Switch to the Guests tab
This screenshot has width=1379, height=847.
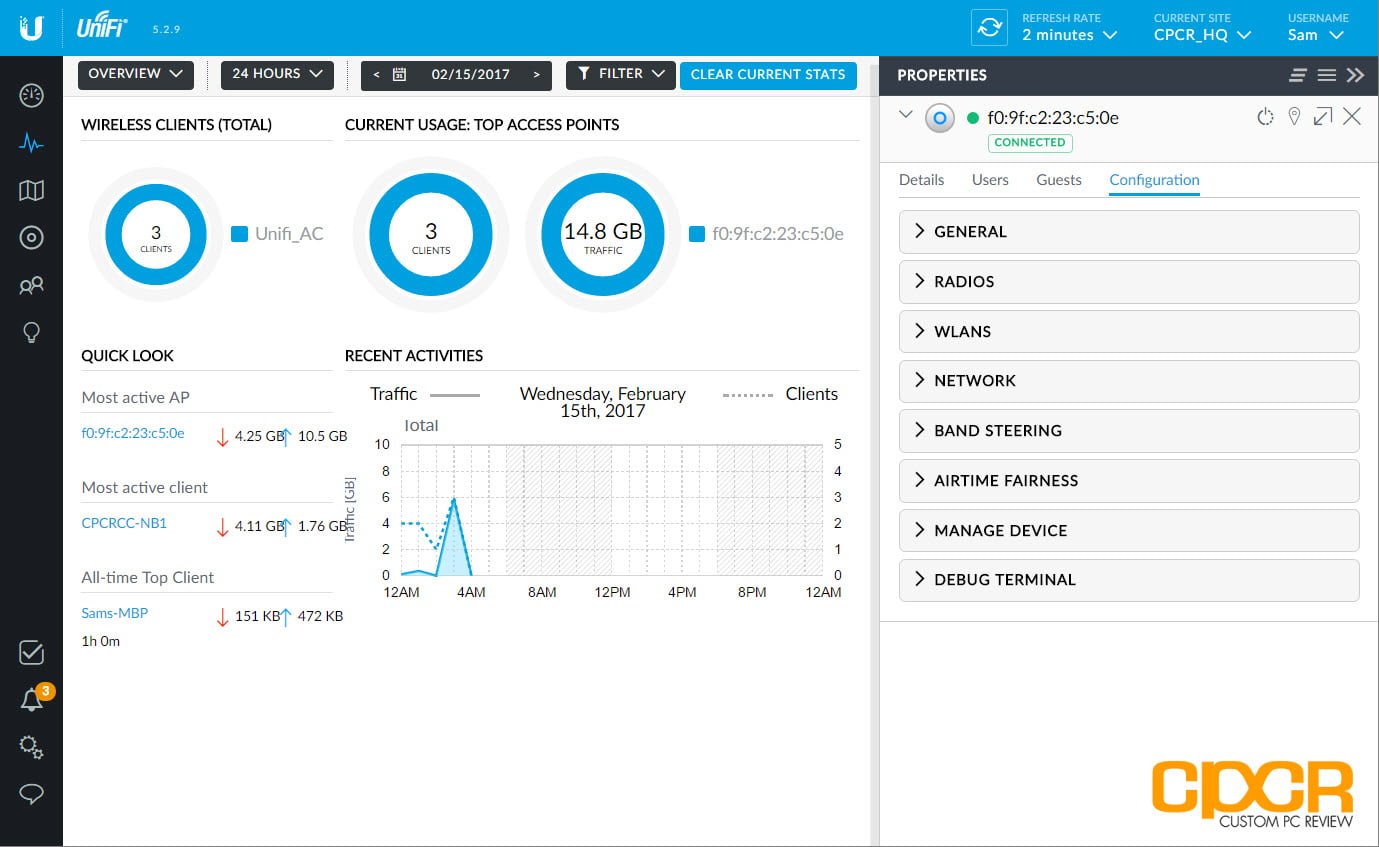point(1059,180)
